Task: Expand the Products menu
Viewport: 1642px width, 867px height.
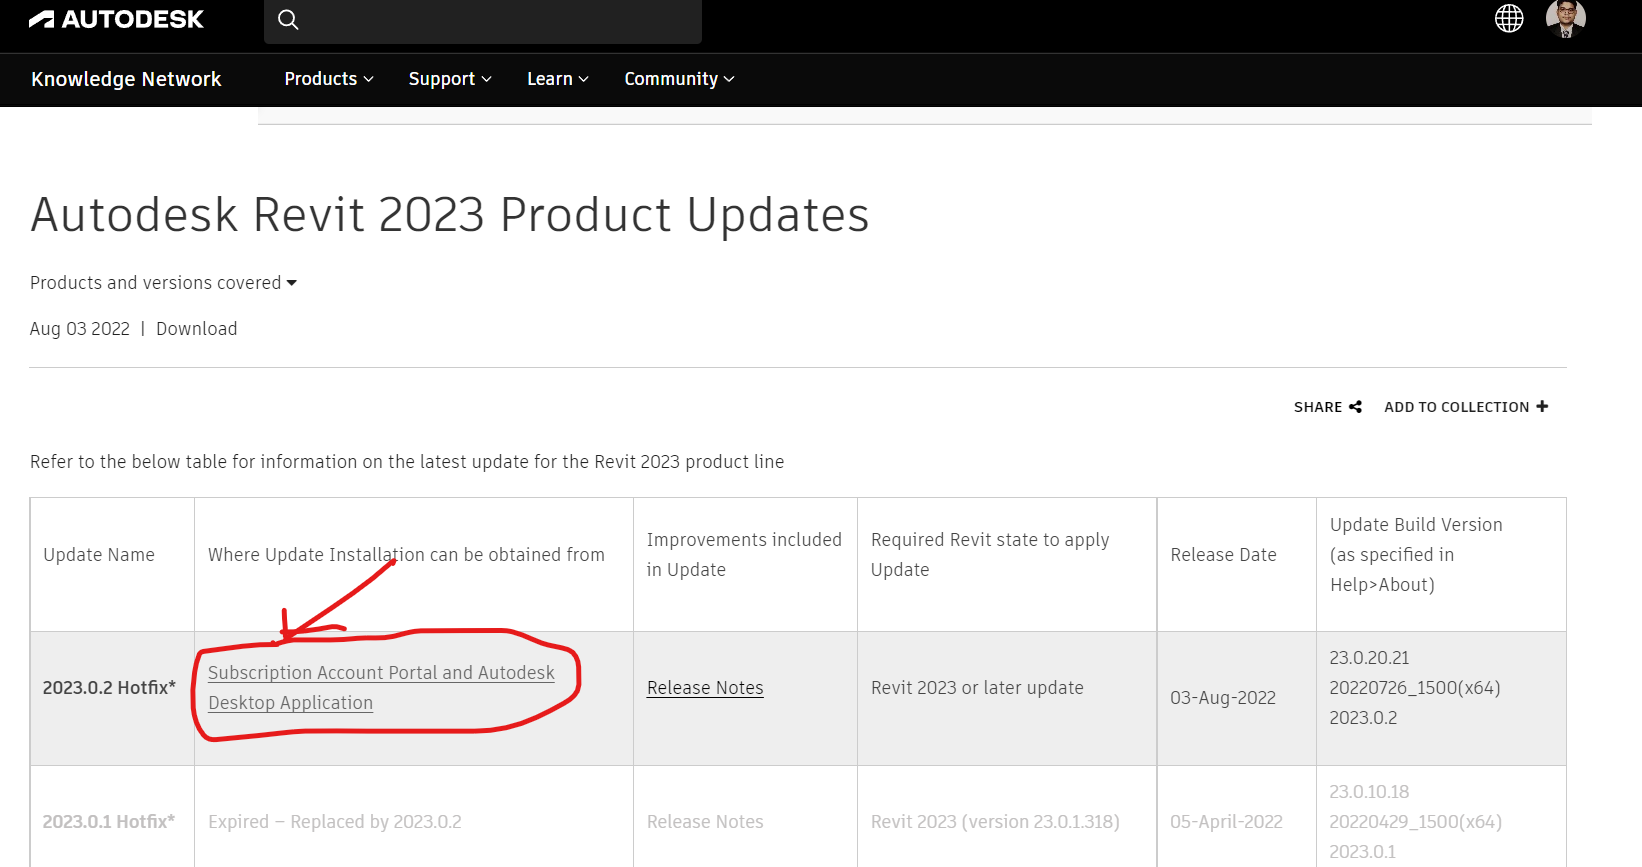Action: [x=329, y=79]
